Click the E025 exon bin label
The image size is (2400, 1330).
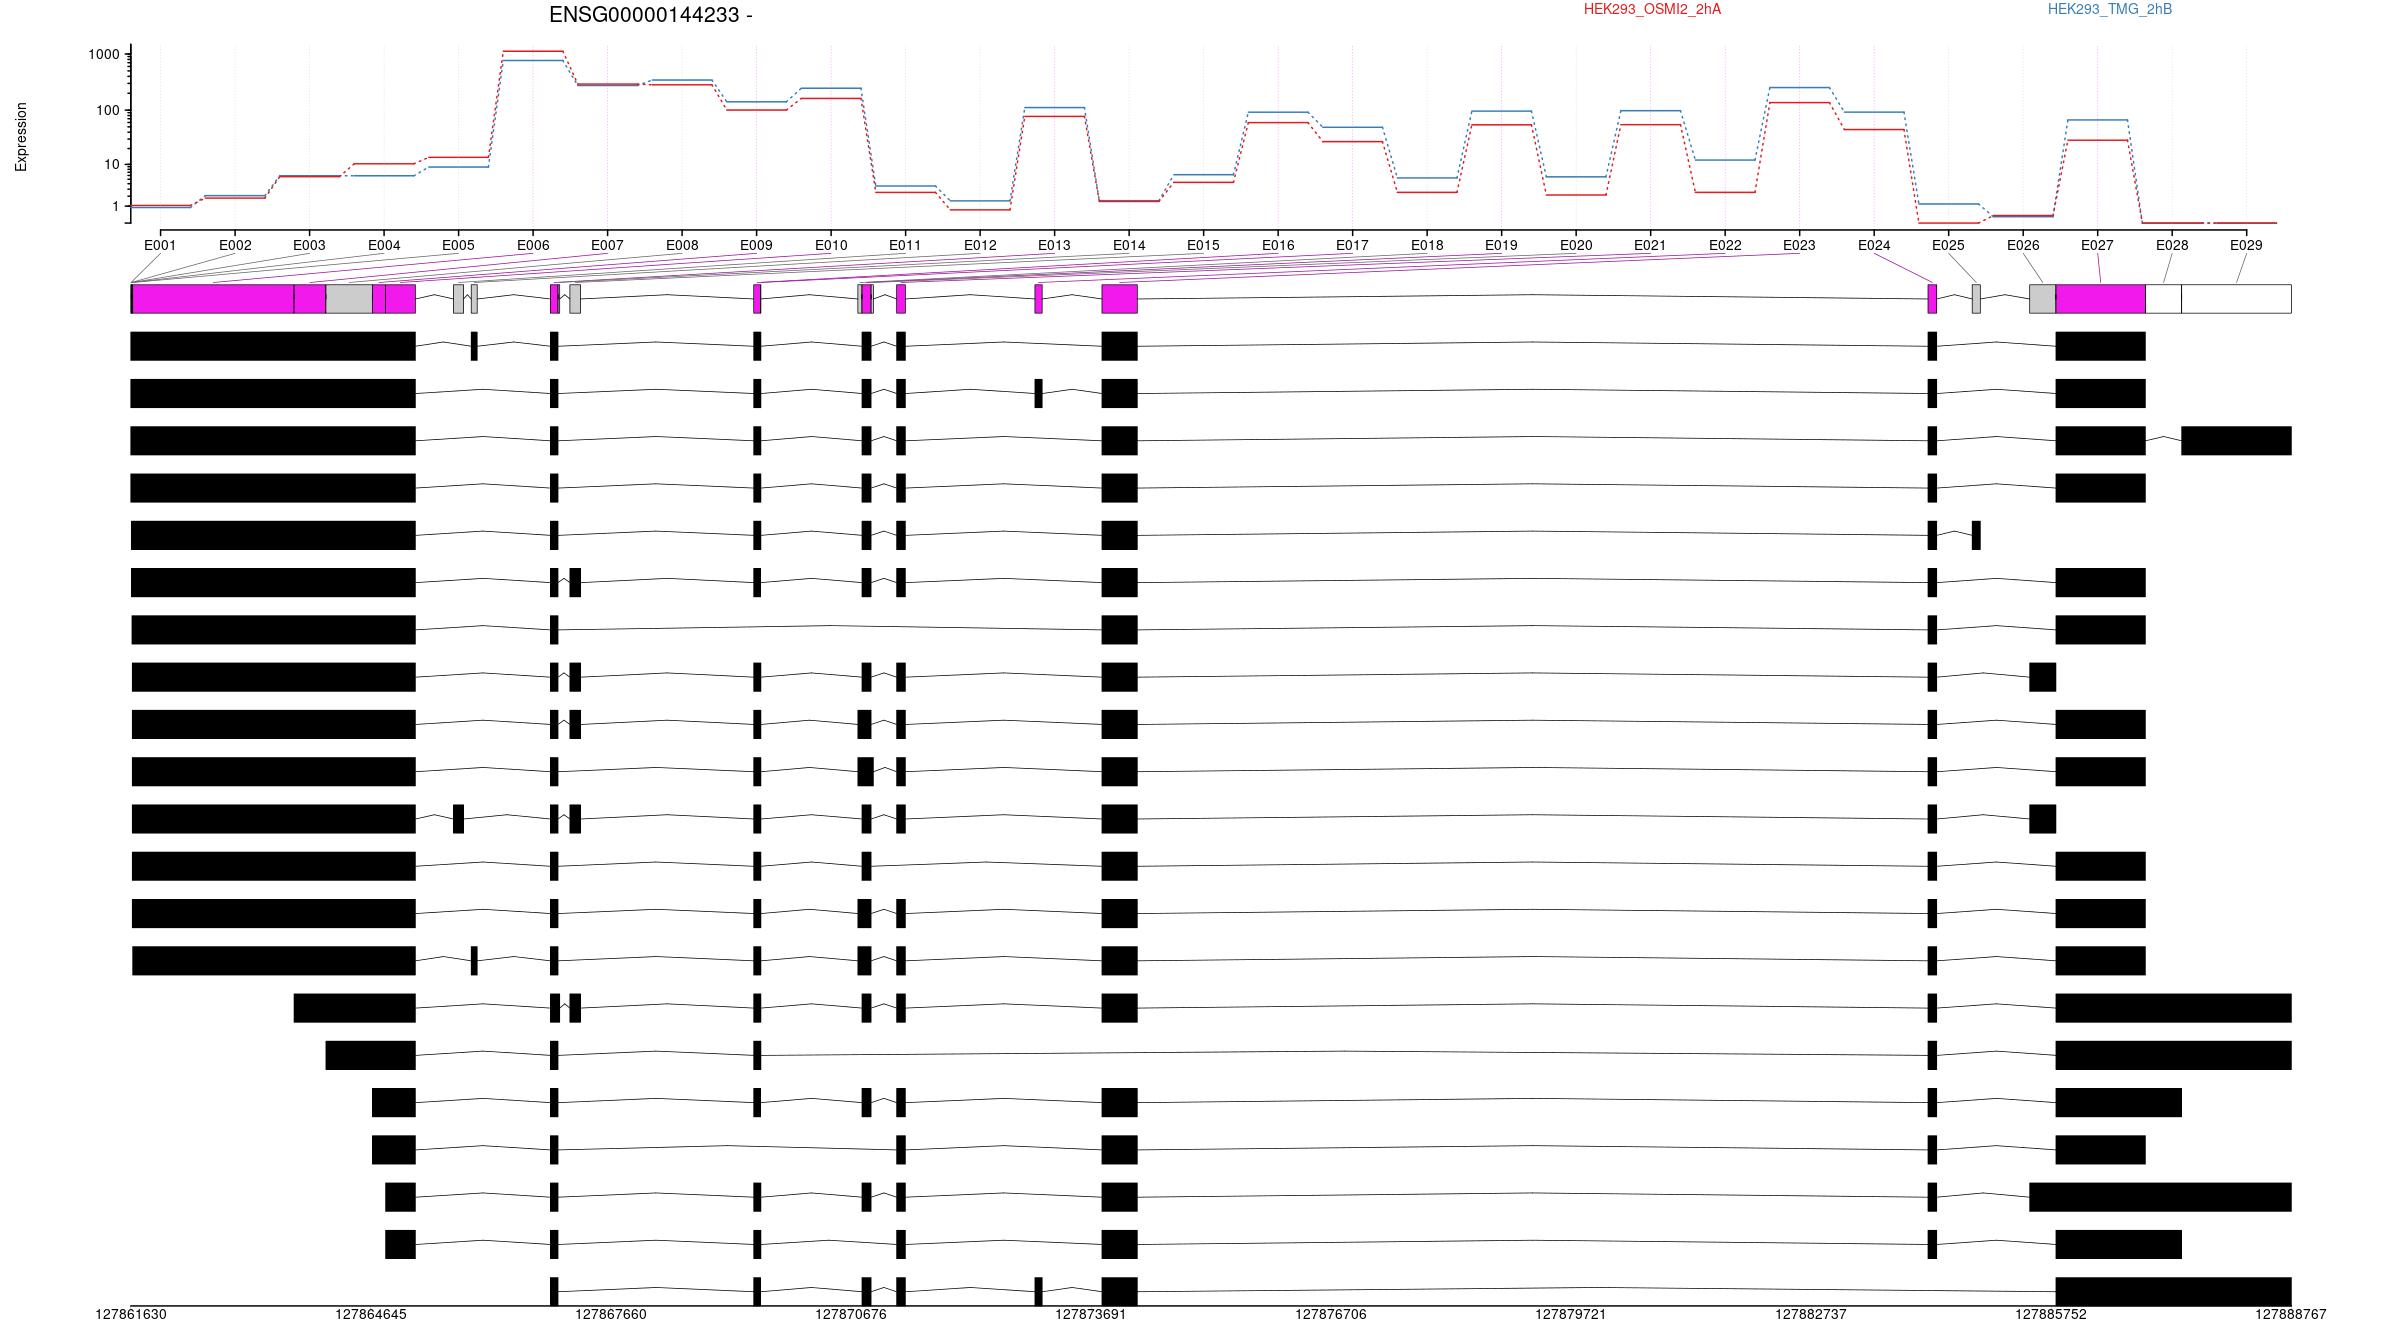[x=1948, y=245]
